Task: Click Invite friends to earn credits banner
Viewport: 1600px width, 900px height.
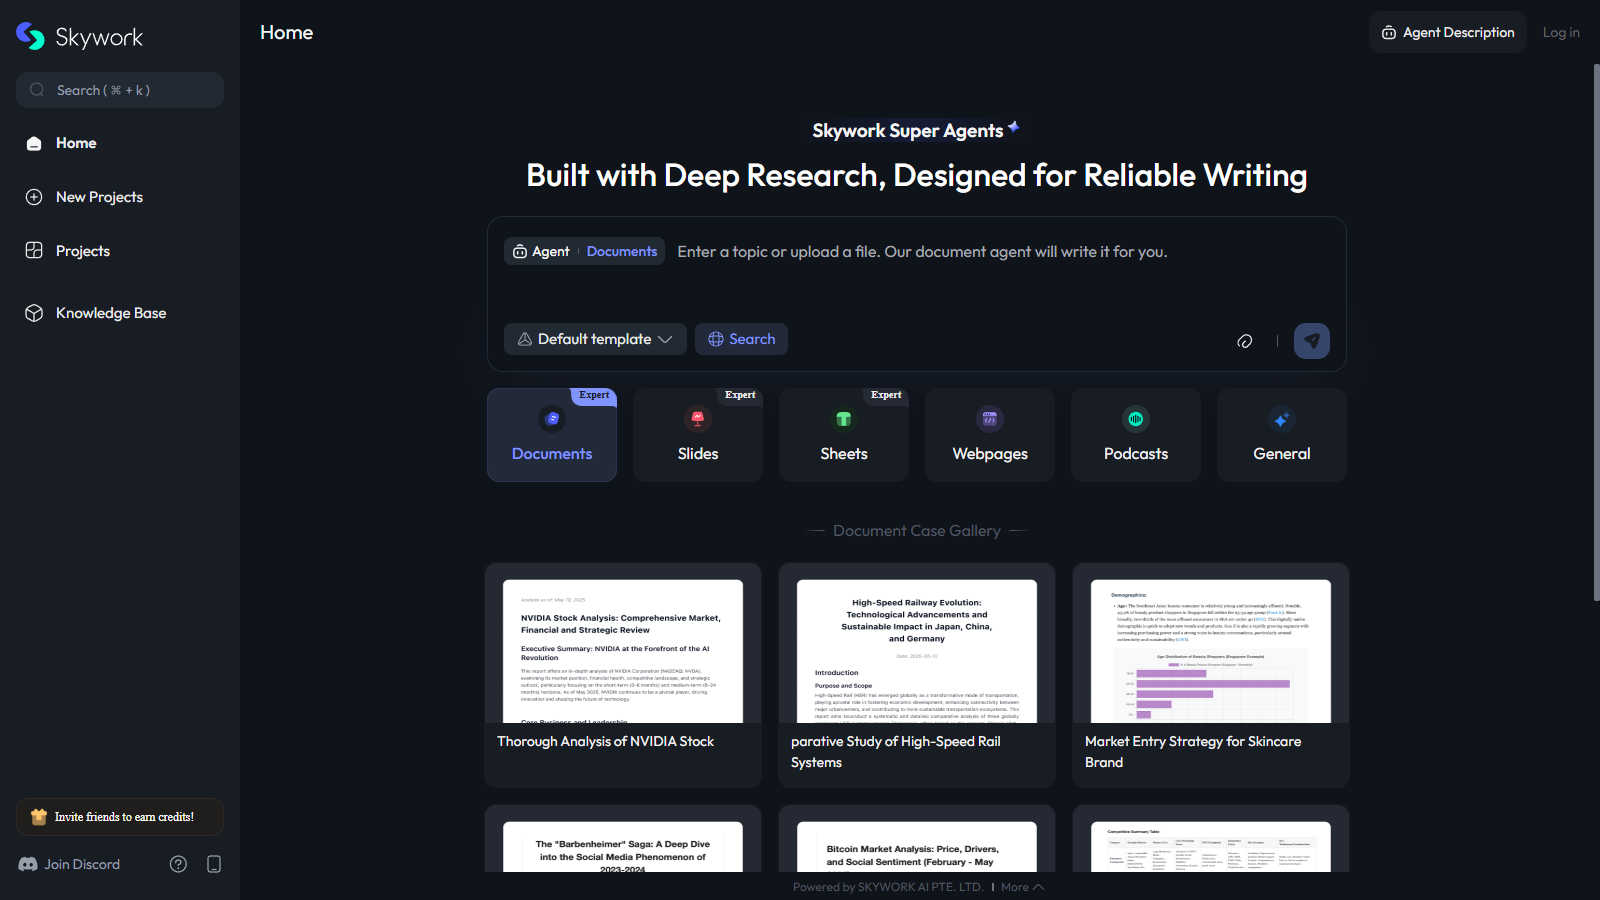Action: pyautogui.click(x=120, y=817)
